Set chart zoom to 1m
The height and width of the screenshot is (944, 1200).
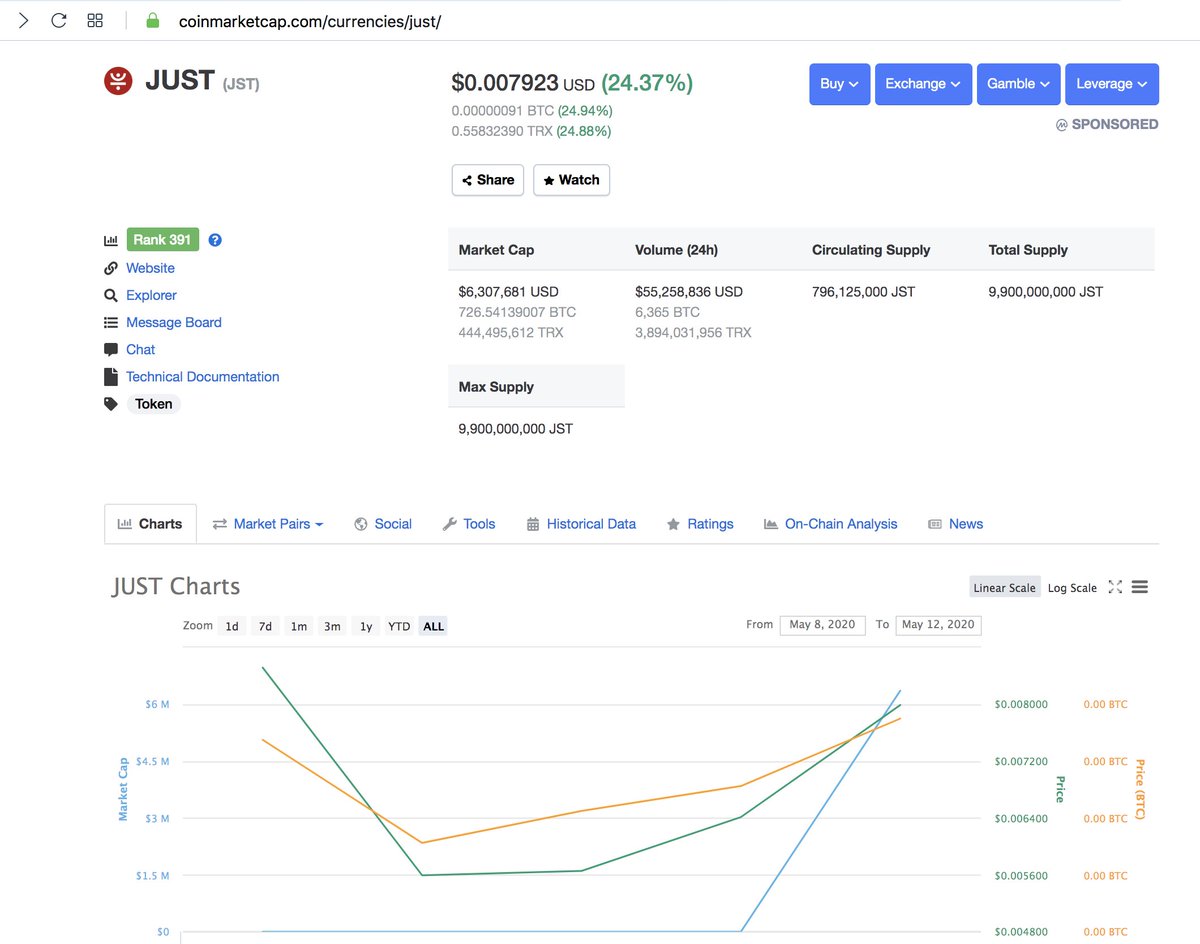tap(299, 626)
